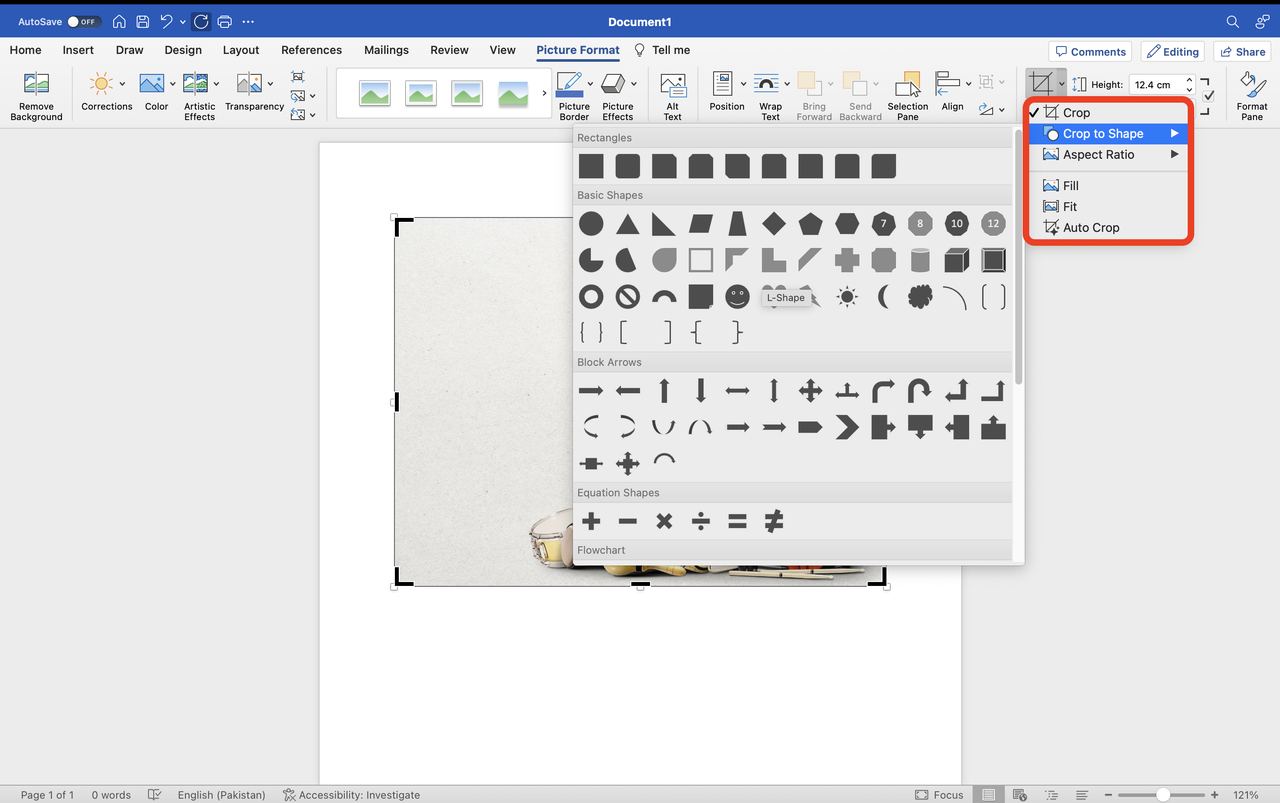
Task: Click the Share button
Action: point(1241,52)
